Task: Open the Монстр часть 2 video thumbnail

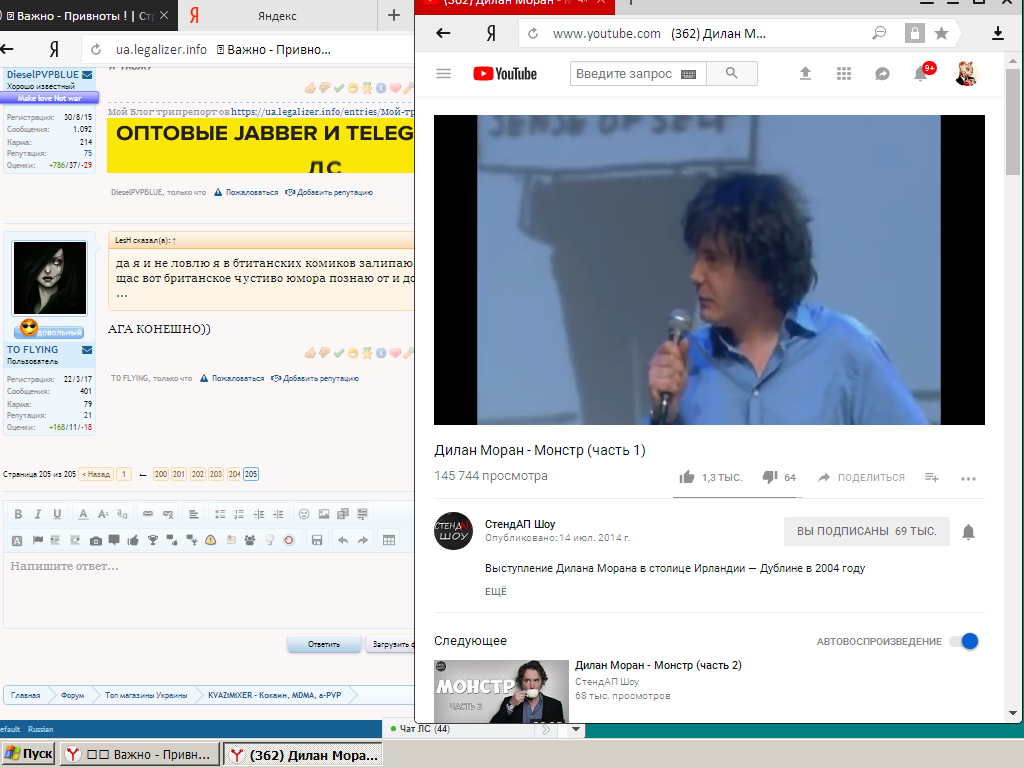Action: coord(501,691)
